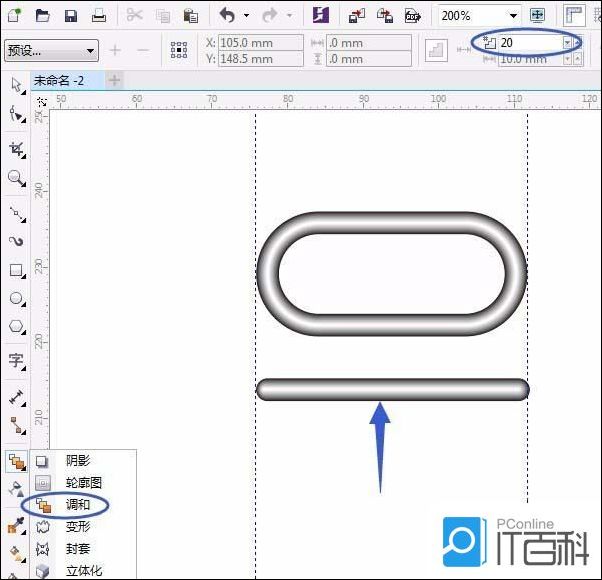Expand the Undo history dropdown arrow
Viewport: 602px width, 580px height.
[x=246, y=16]
